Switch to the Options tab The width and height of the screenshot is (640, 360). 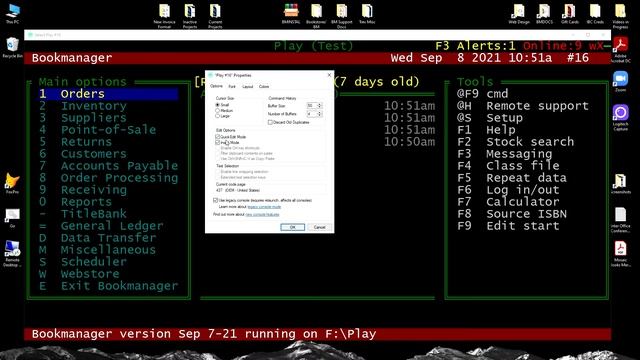coord(216,86)
